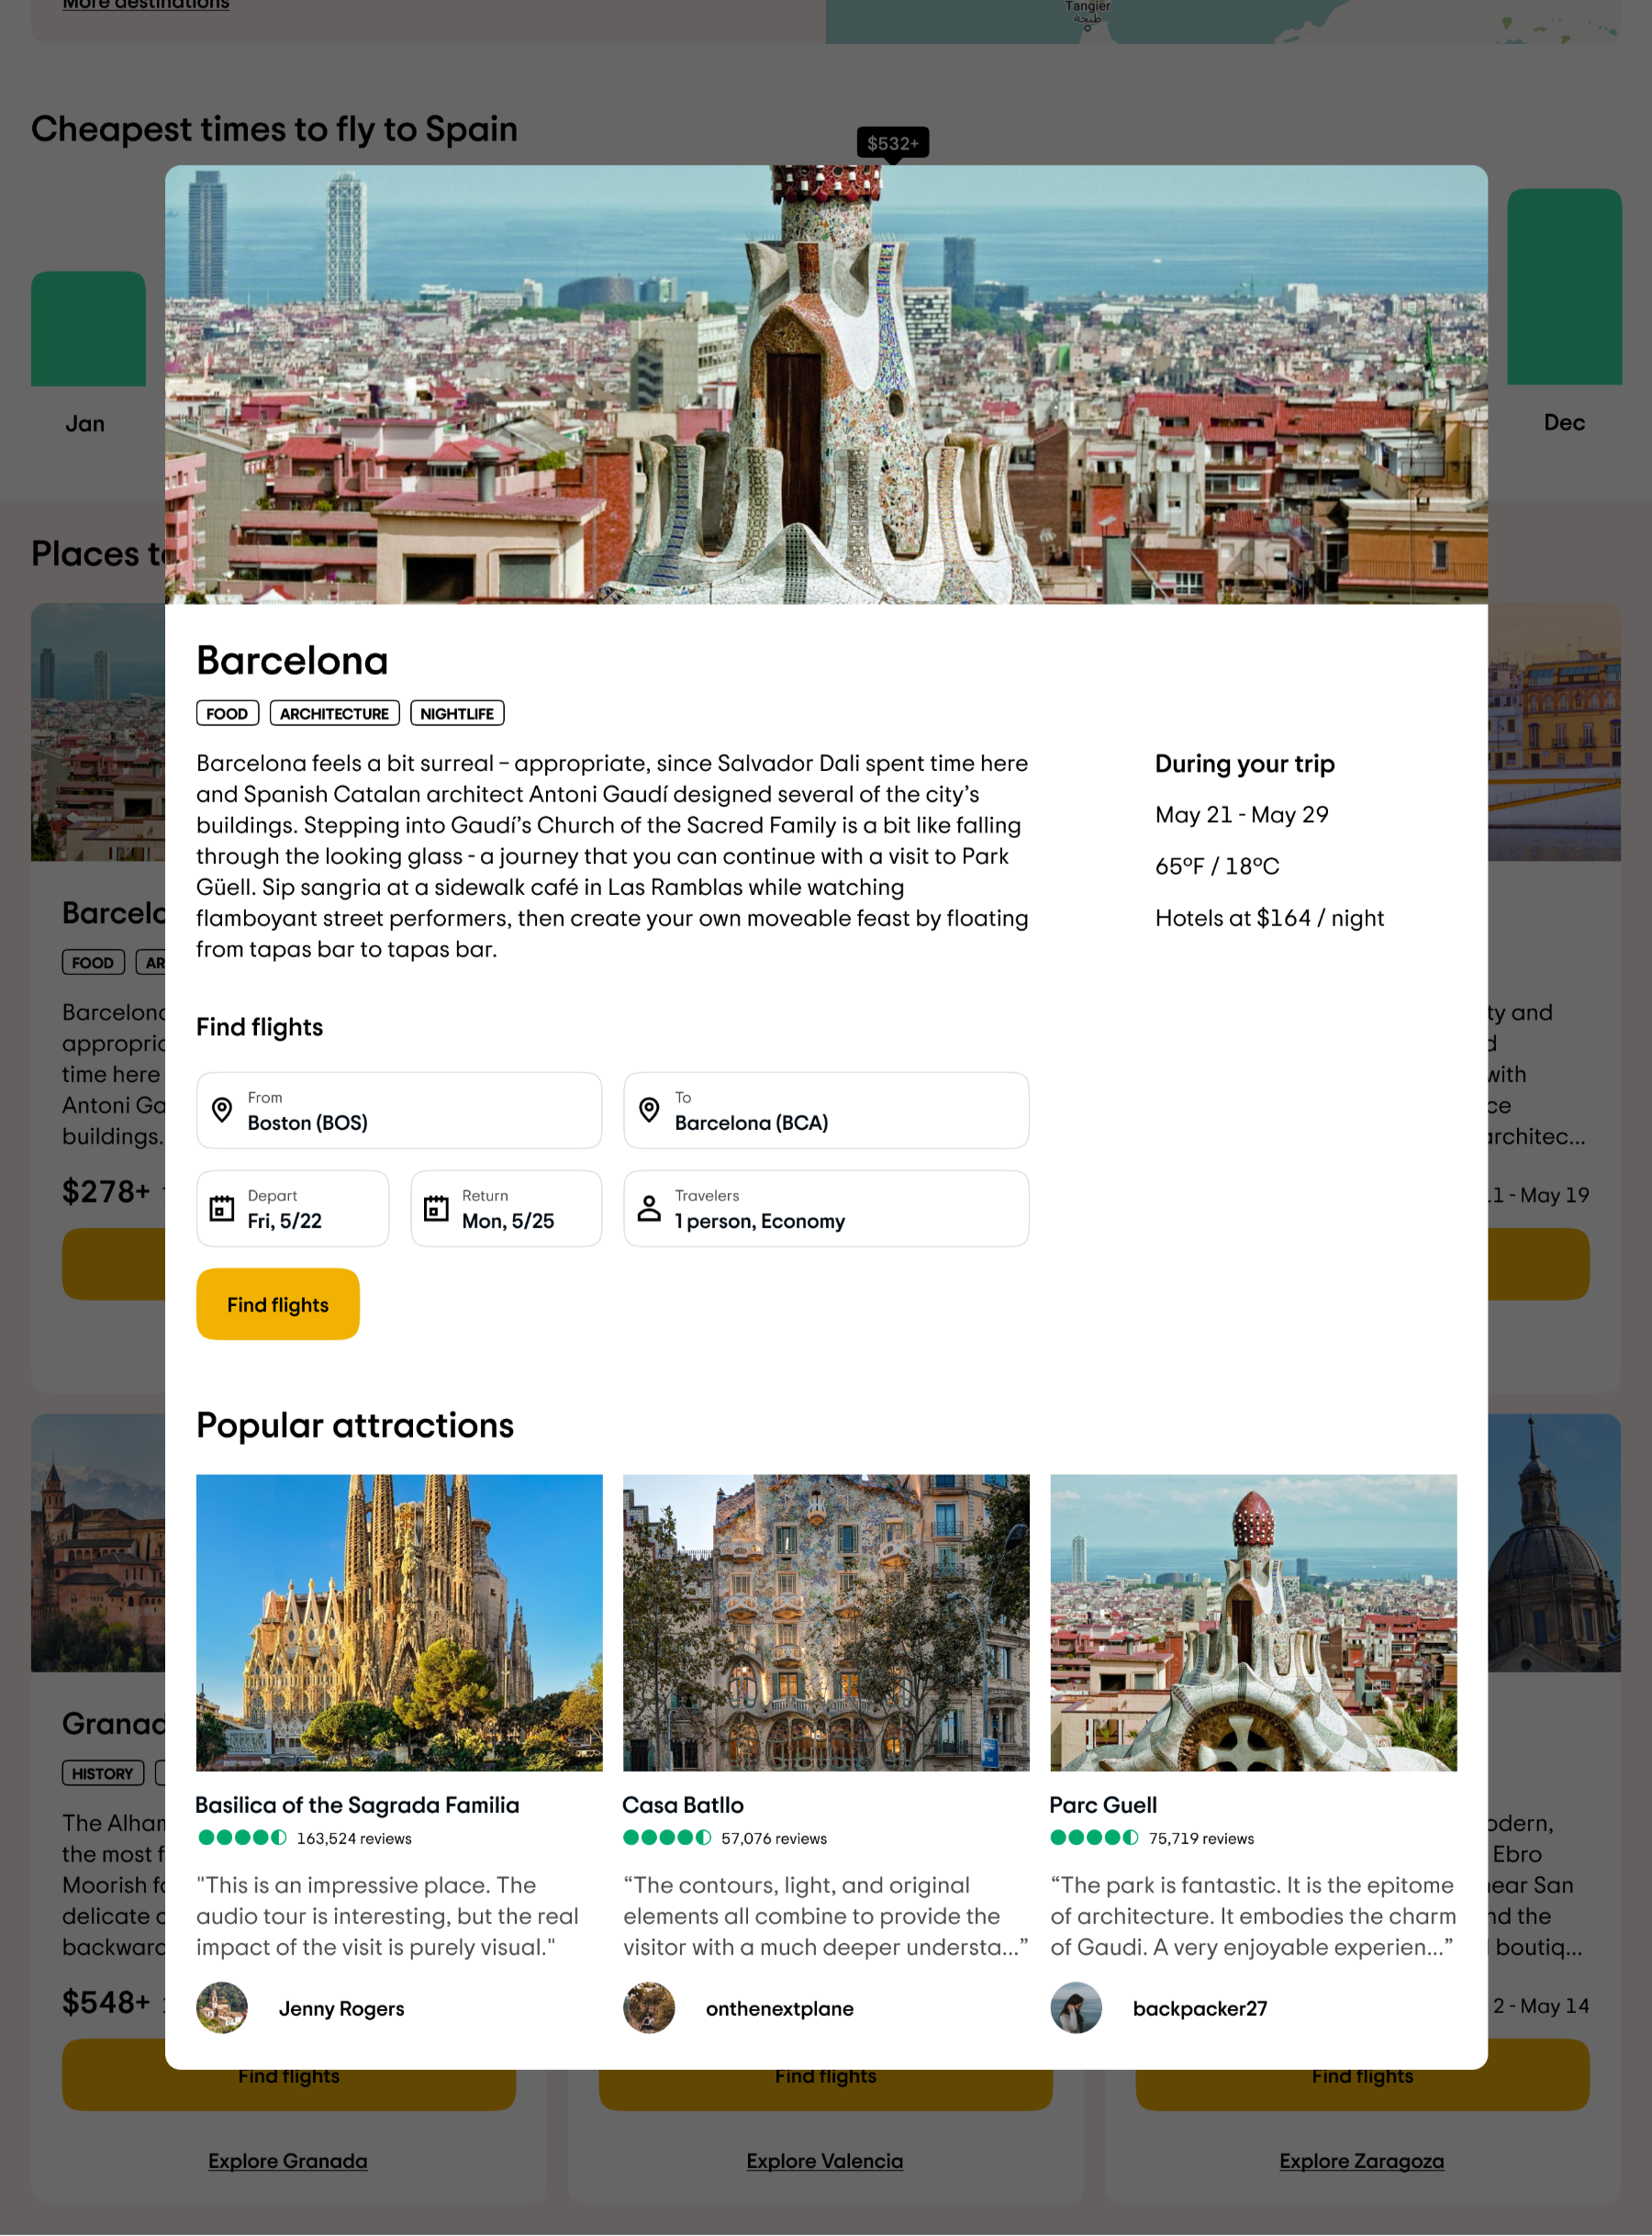Open the Travelers 1 person, Economy selector
The width and height of the screenshot is (1652, 2236).
[826, 1209]
